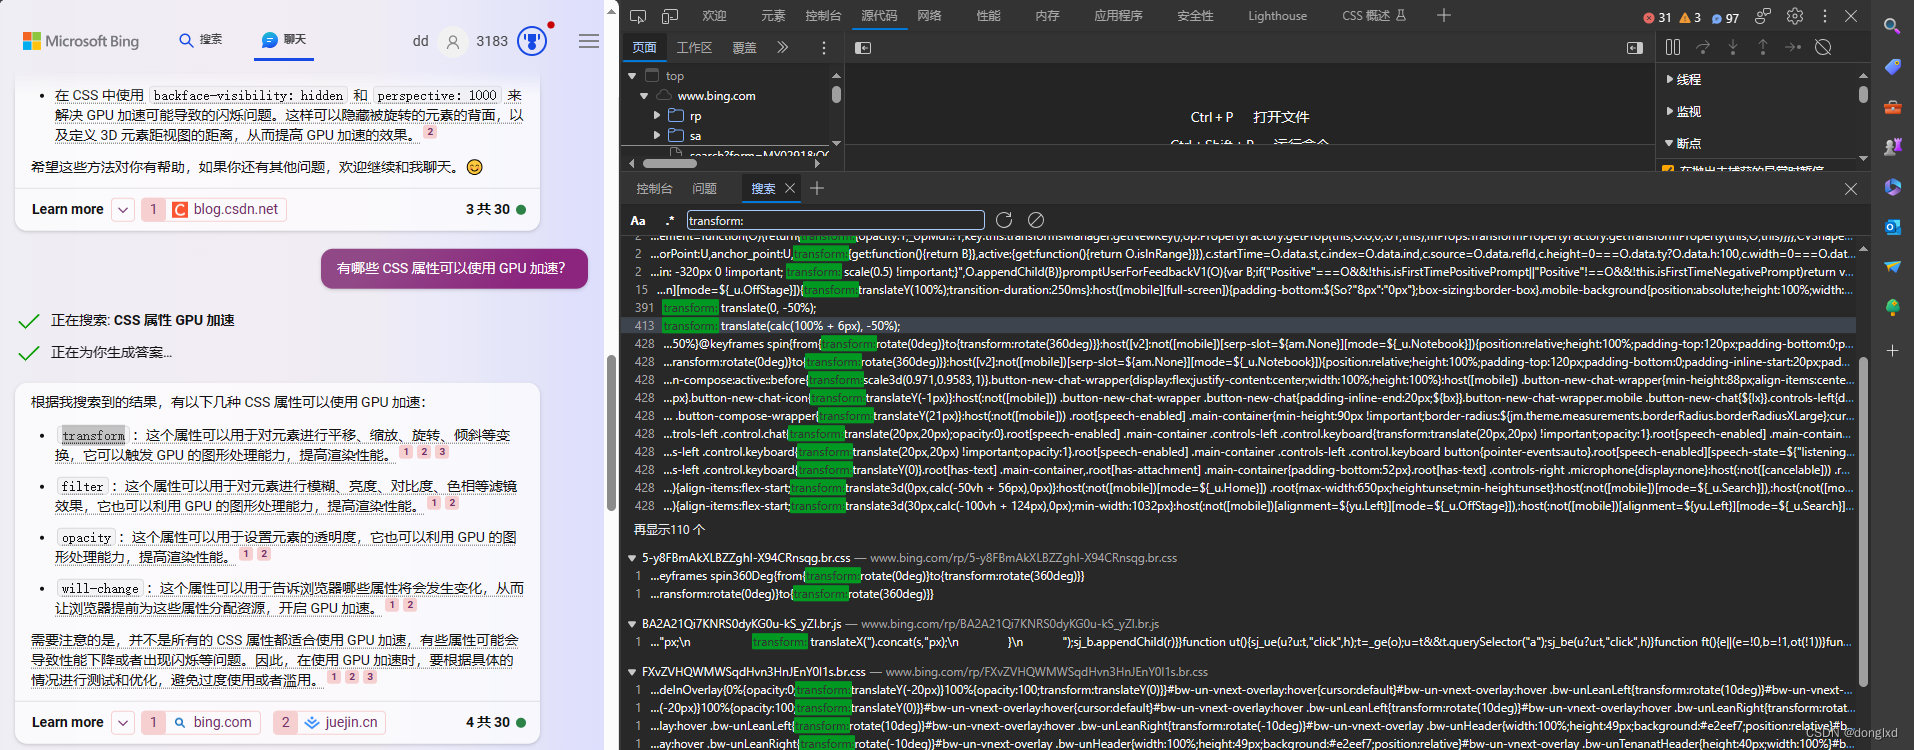
Task: Toggle the debugger sidebar hide icon
Action: [1635, 47]
